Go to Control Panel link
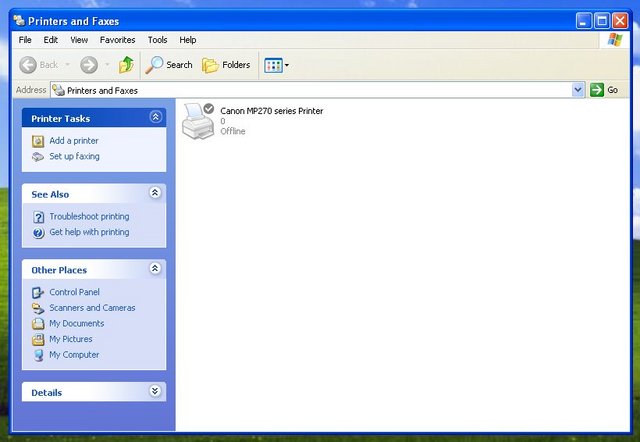The image size is (640, 442). coord(74,292)
